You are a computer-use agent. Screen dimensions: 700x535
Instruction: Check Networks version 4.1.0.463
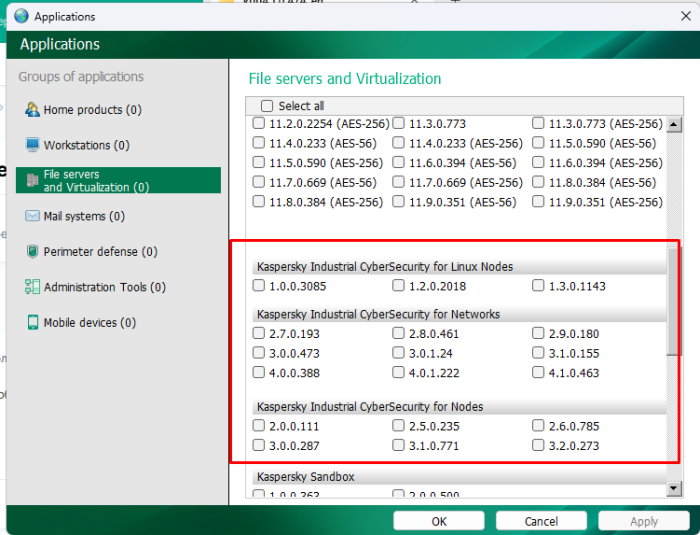(538, 373)
